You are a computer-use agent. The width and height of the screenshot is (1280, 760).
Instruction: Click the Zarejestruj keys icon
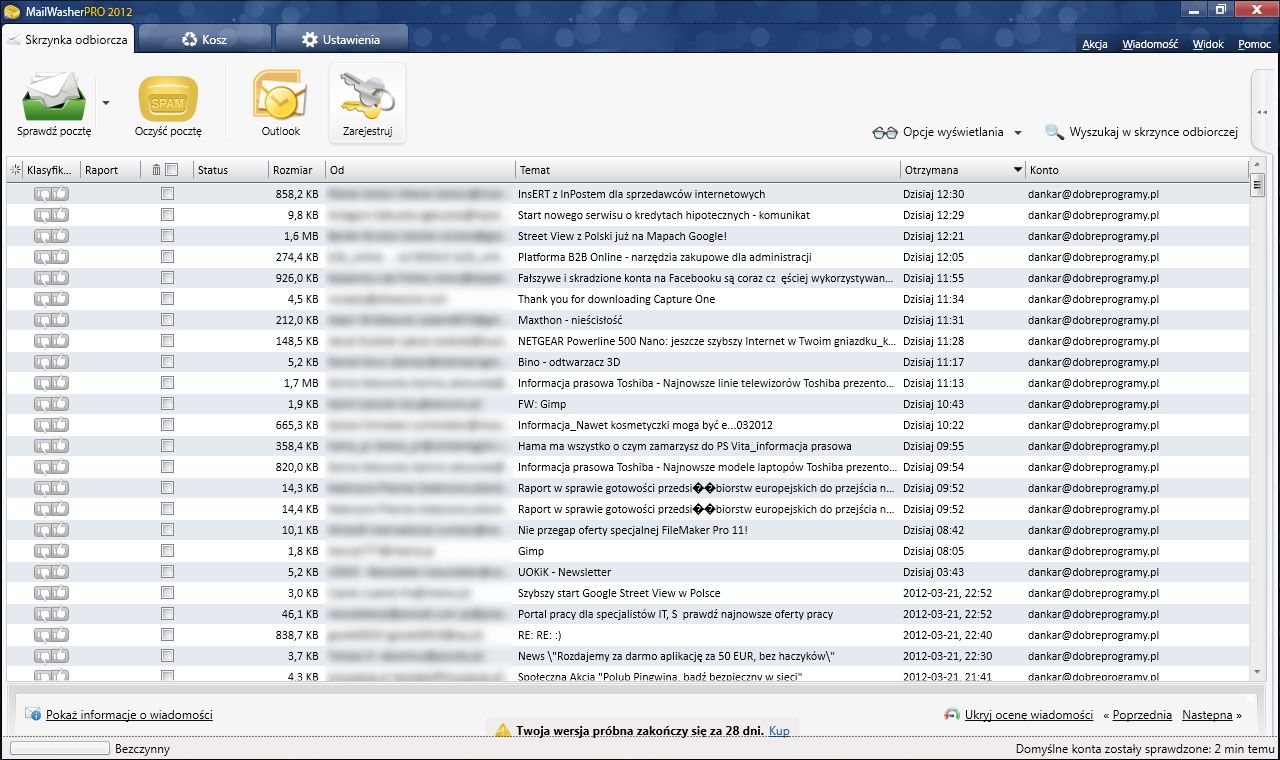(x=367, y=96)
